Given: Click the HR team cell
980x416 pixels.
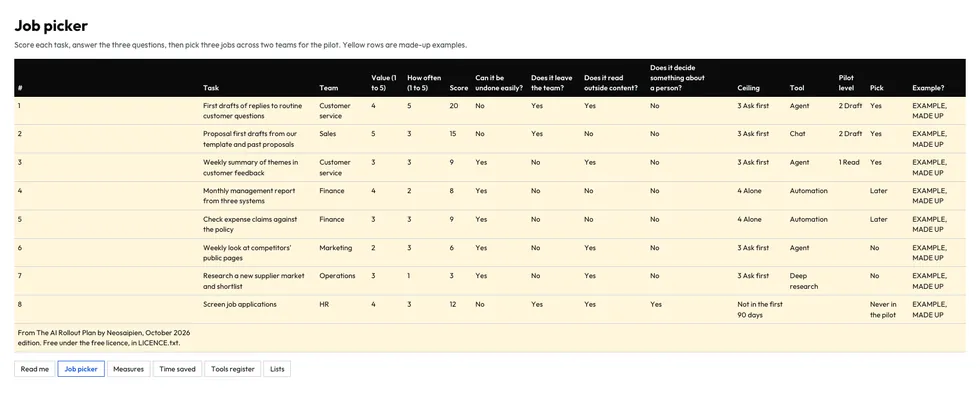Looking at the screenshot, I should pyautogui.click(x=324, y=305).
